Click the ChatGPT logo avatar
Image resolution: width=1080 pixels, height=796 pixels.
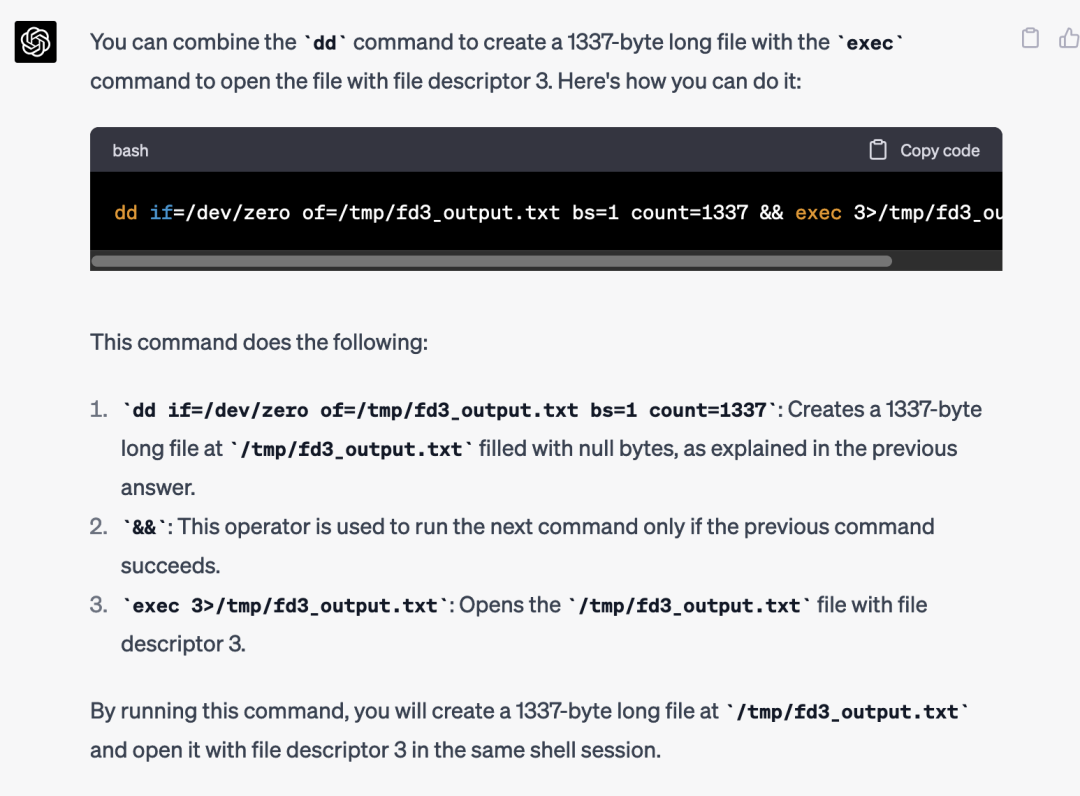point(36,42)
